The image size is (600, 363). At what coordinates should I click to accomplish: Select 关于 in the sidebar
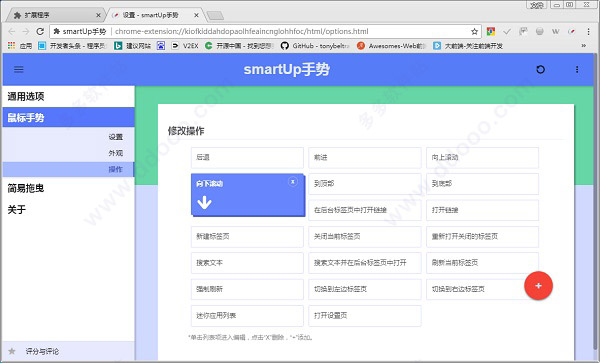click(68, 209)
